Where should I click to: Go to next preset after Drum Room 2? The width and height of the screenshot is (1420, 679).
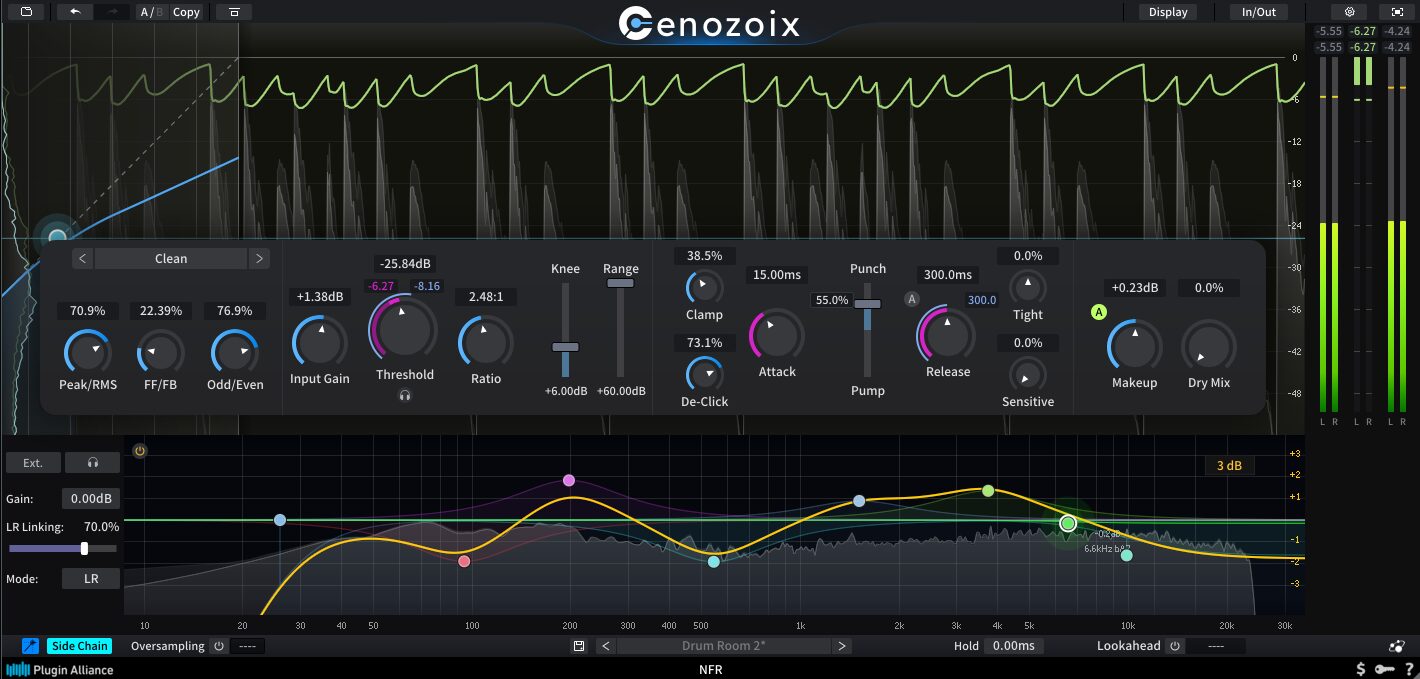point(843,646)
